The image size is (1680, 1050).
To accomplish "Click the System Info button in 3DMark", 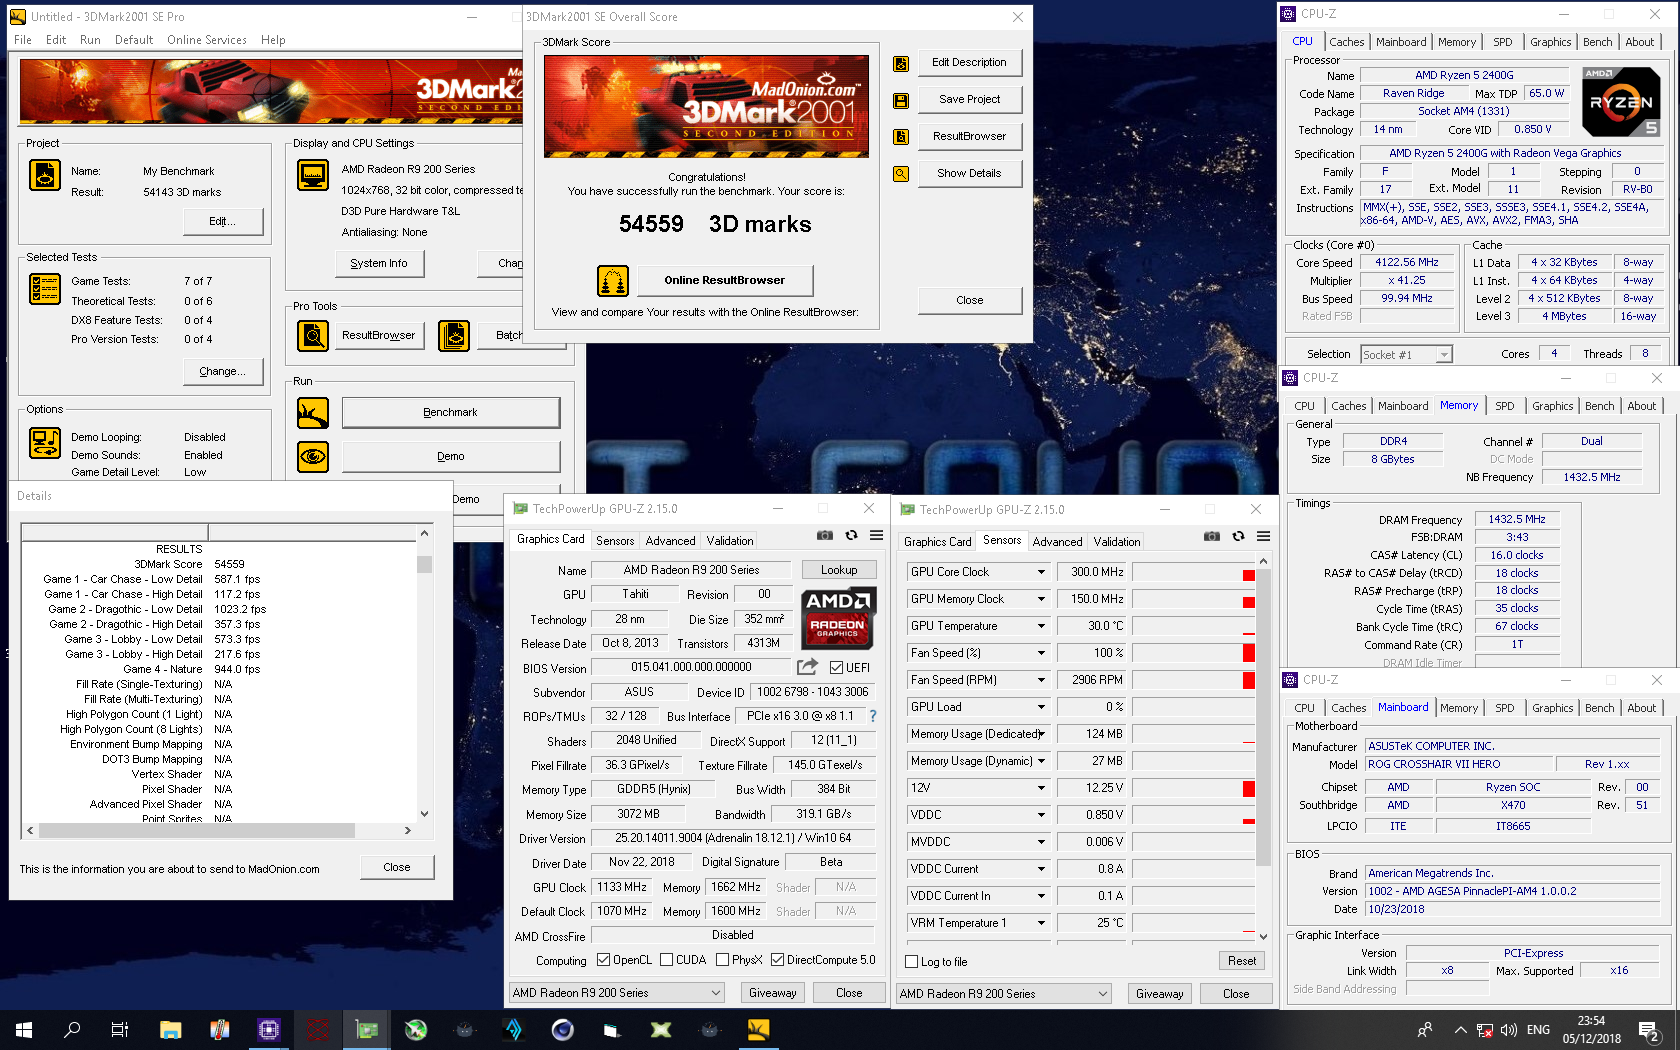I will pos(379,264).
